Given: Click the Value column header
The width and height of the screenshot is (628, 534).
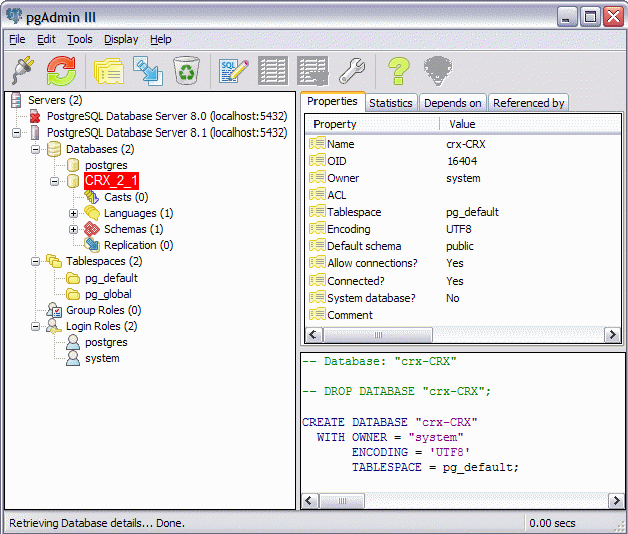Looking at the screenshot, I should pyautogui.click(x=531, y=124).
